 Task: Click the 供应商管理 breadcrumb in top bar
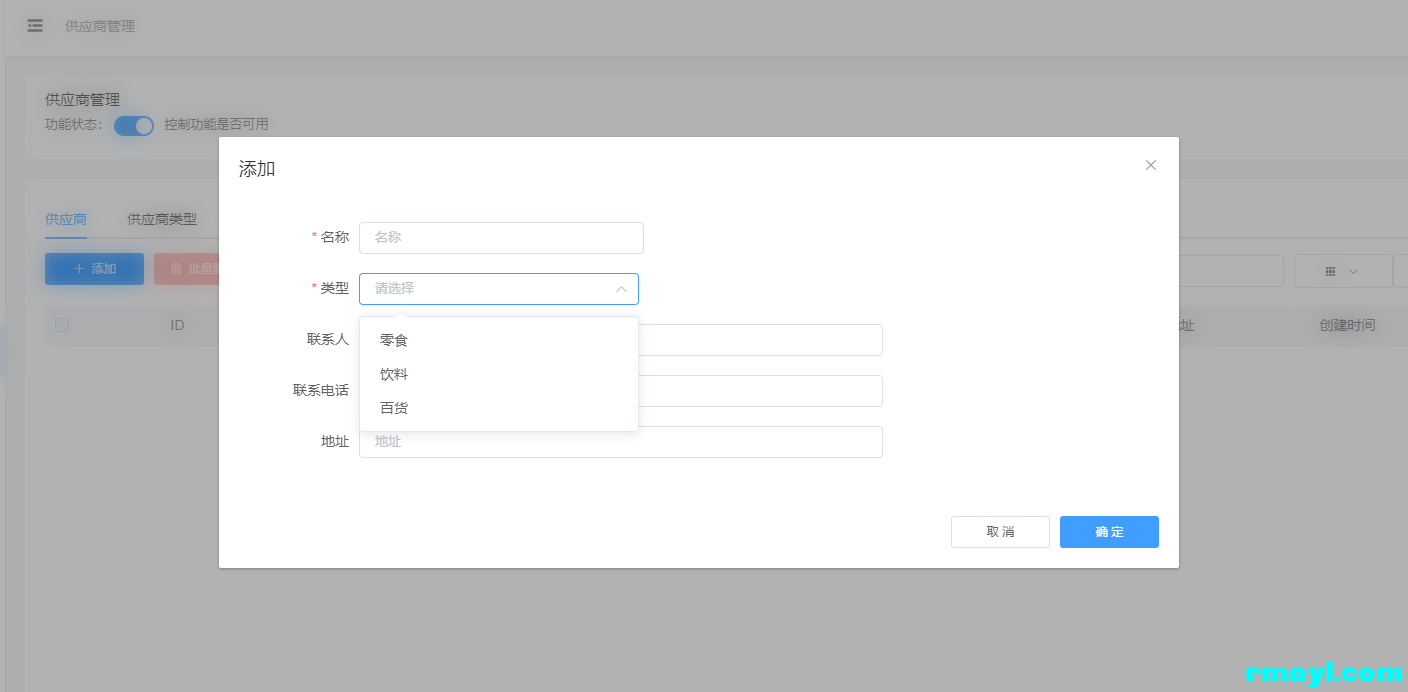(x=100, y=26)
